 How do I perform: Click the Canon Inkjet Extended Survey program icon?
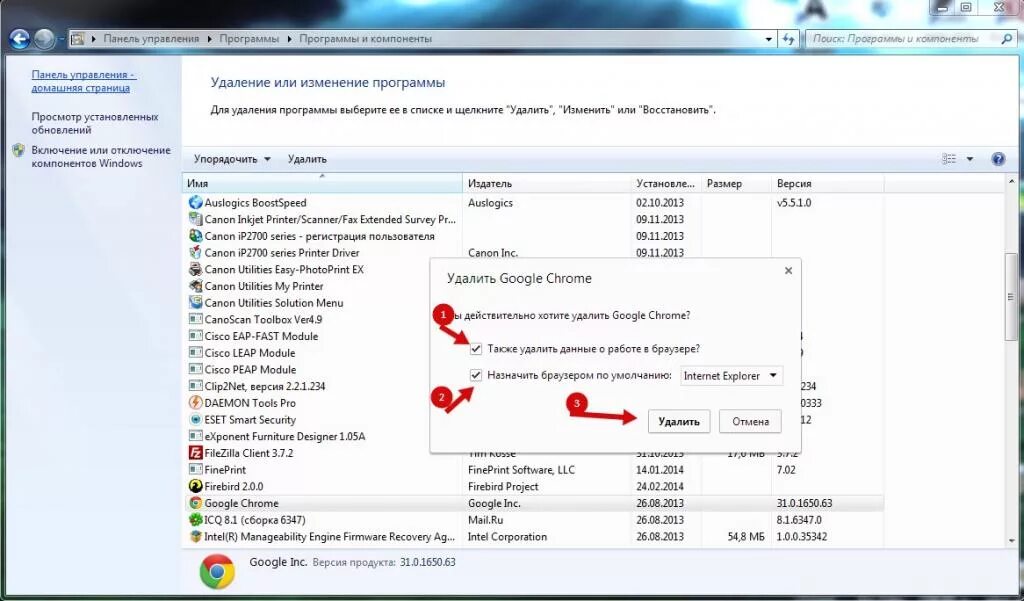coord(195,219)
